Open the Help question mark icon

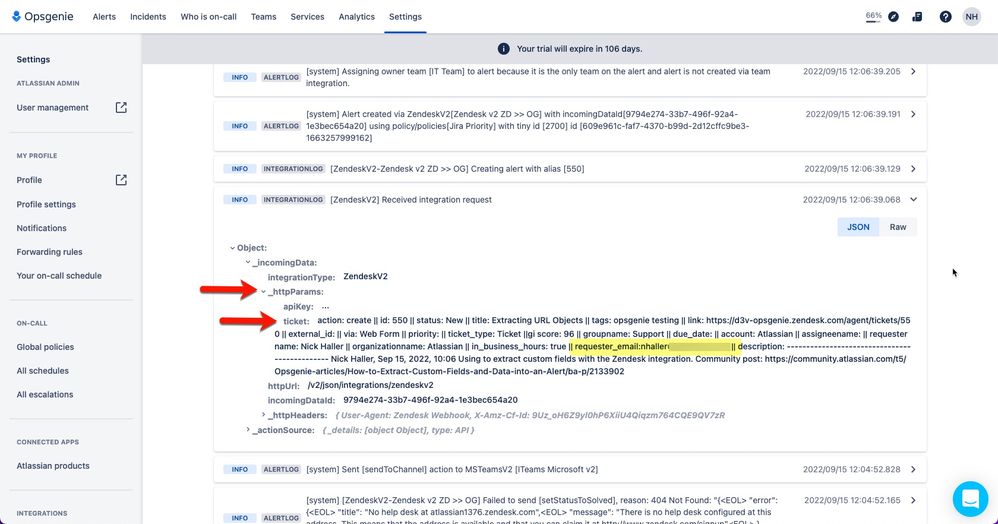(x=946, y=17)
